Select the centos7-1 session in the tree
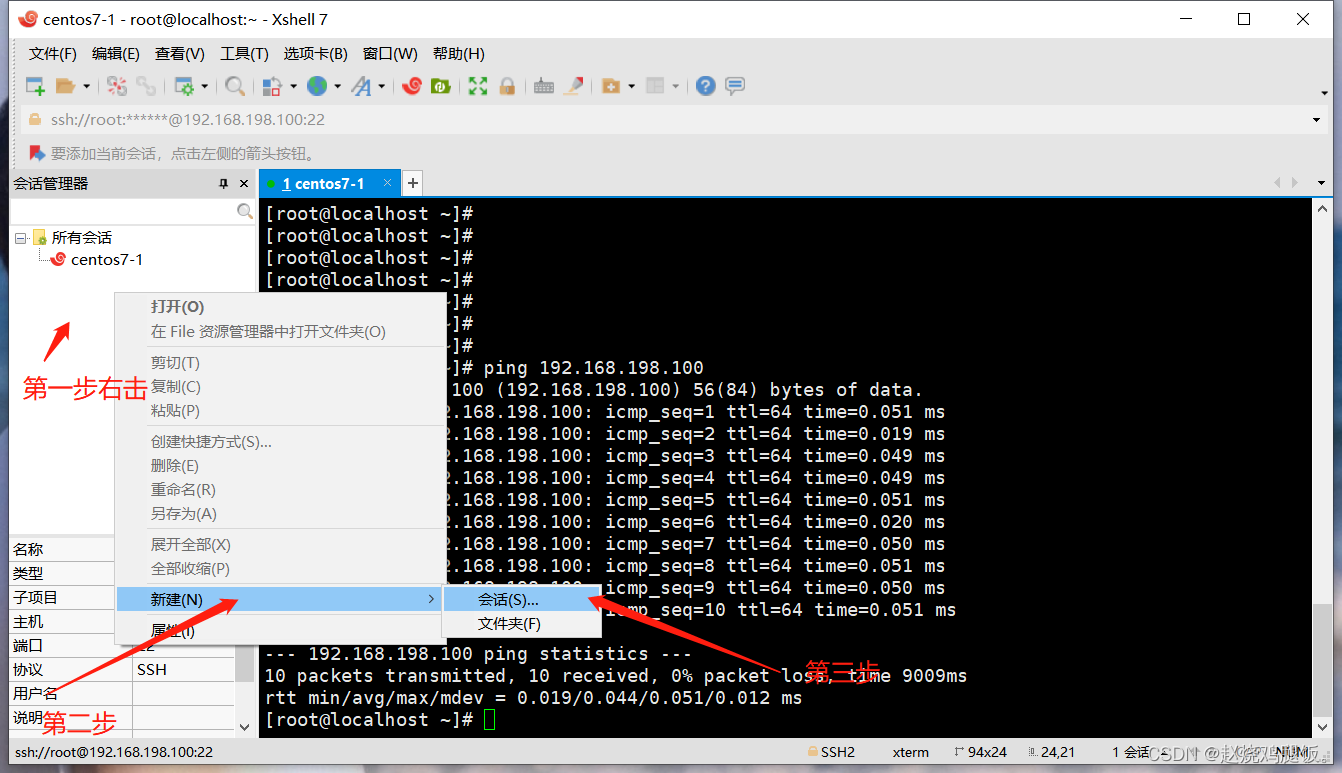Viewport: 1342px width, 773px height. click(106, 259)
